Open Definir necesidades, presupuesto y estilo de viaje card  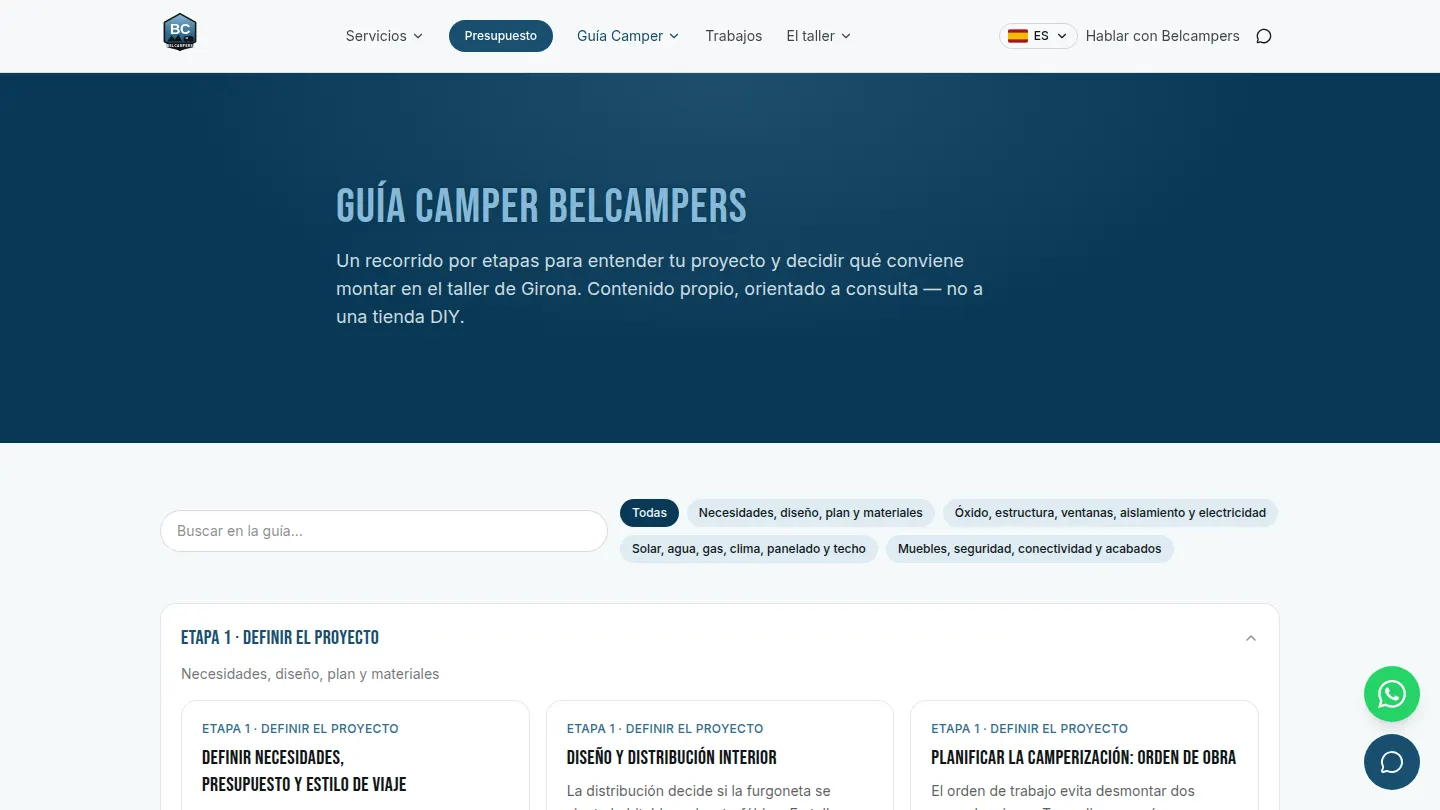click(x=355, y=755)
